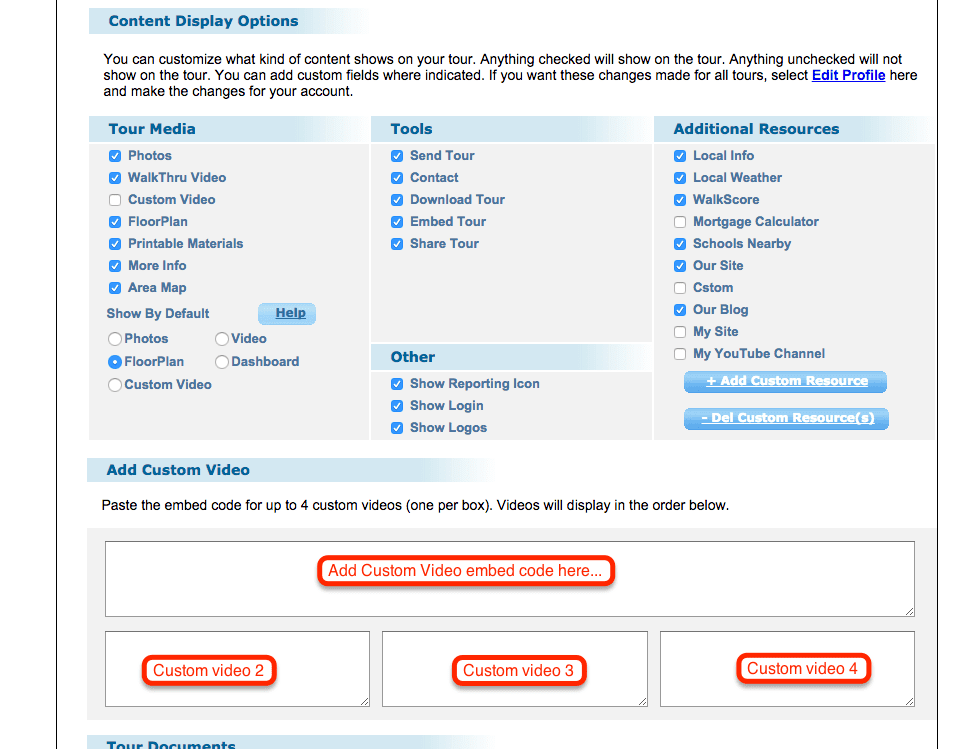Uncheck the Photos checkbox

115,156
